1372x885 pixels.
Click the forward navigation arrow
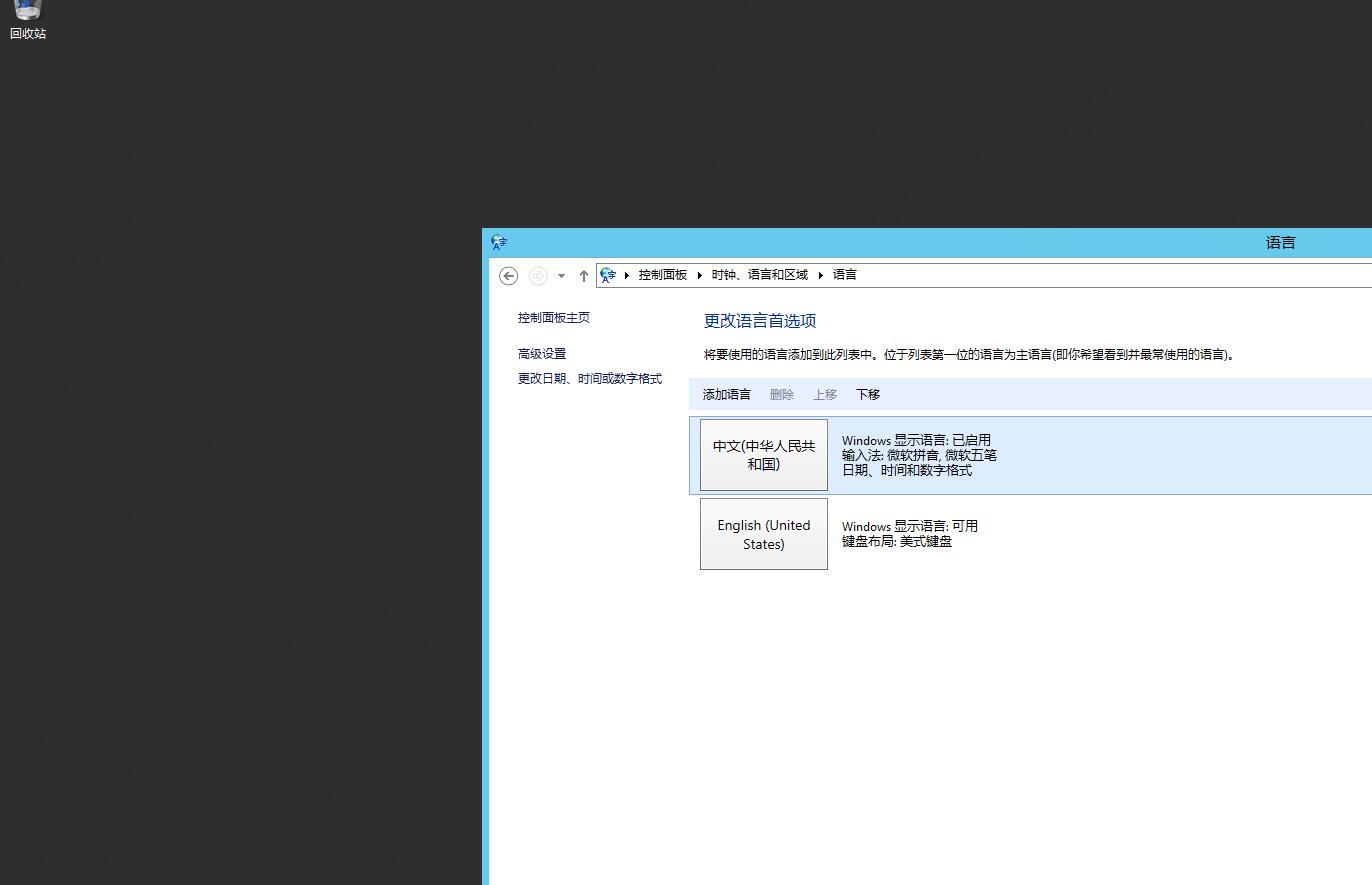pos(538,276)
